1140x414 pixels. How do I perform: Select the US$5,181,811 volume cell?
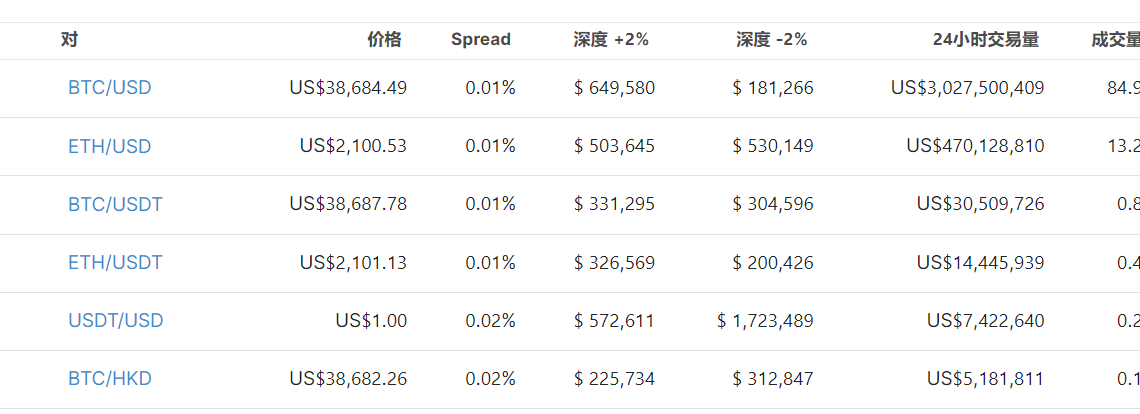pos(985,379)
